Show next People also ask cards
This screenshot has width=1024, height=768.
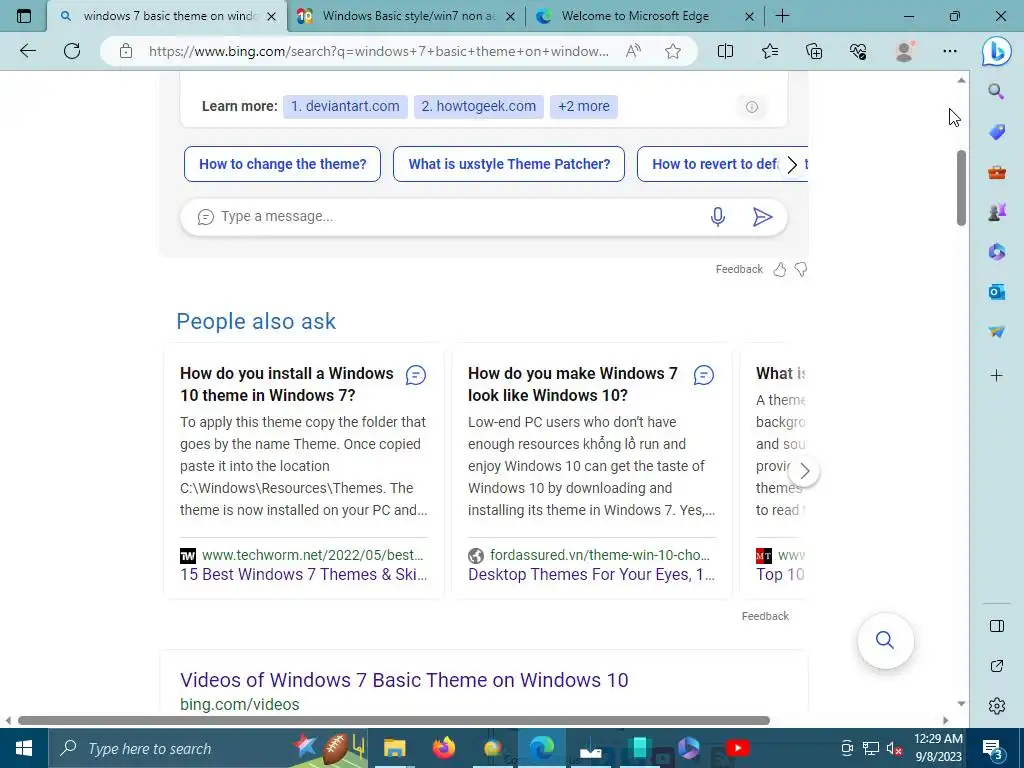[x=805, y=471]
